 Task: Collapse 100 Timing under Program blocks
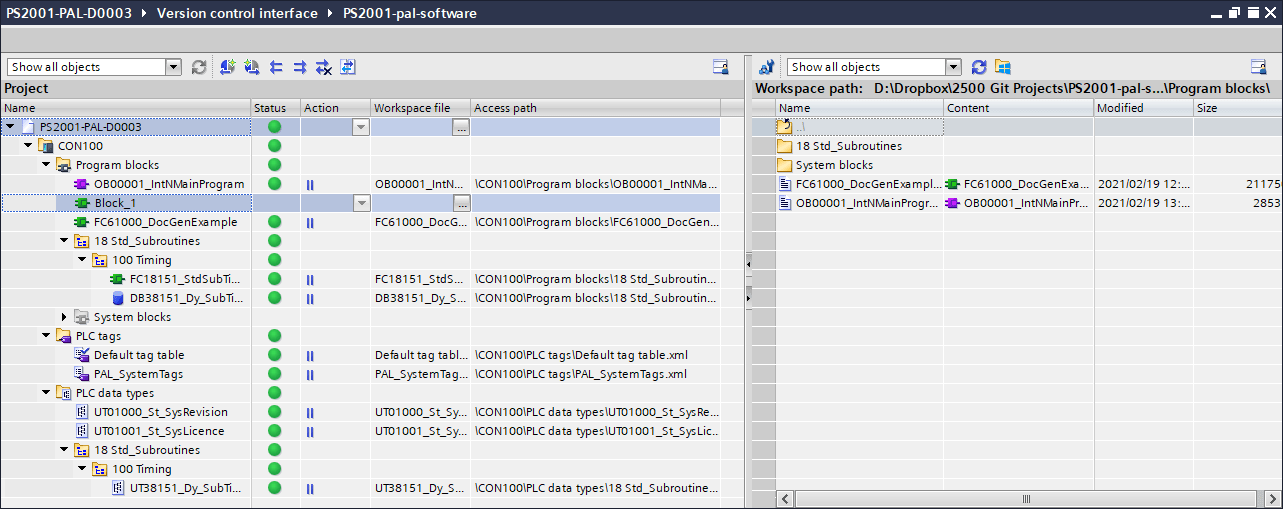click(82, 260)
